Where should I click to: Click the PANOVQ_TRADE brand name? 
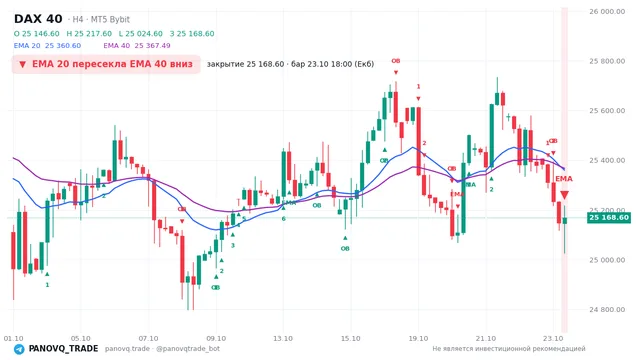coord(63,349)
